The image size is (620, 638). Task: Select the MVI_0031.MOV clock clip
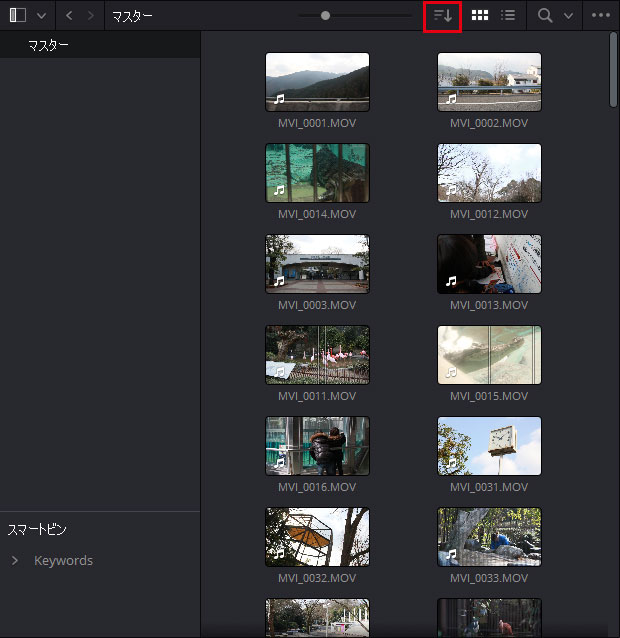pos(489,446)
